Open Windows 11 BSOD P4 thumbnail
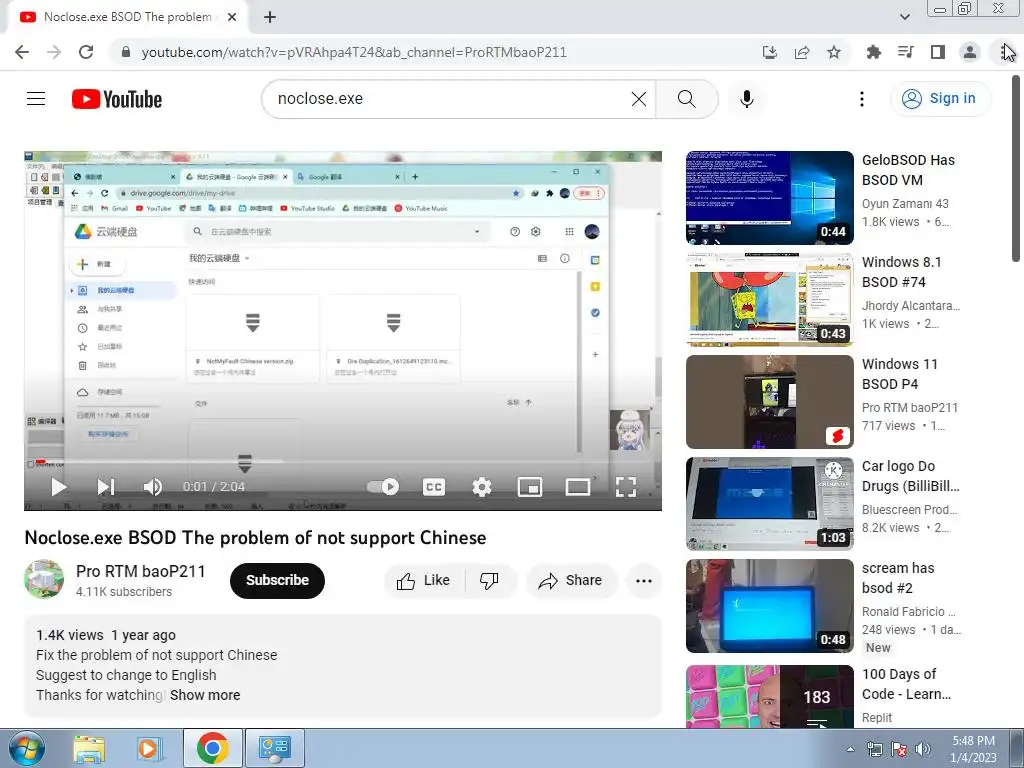Viewport: 1024px width, 768px height. coord(769,402)
